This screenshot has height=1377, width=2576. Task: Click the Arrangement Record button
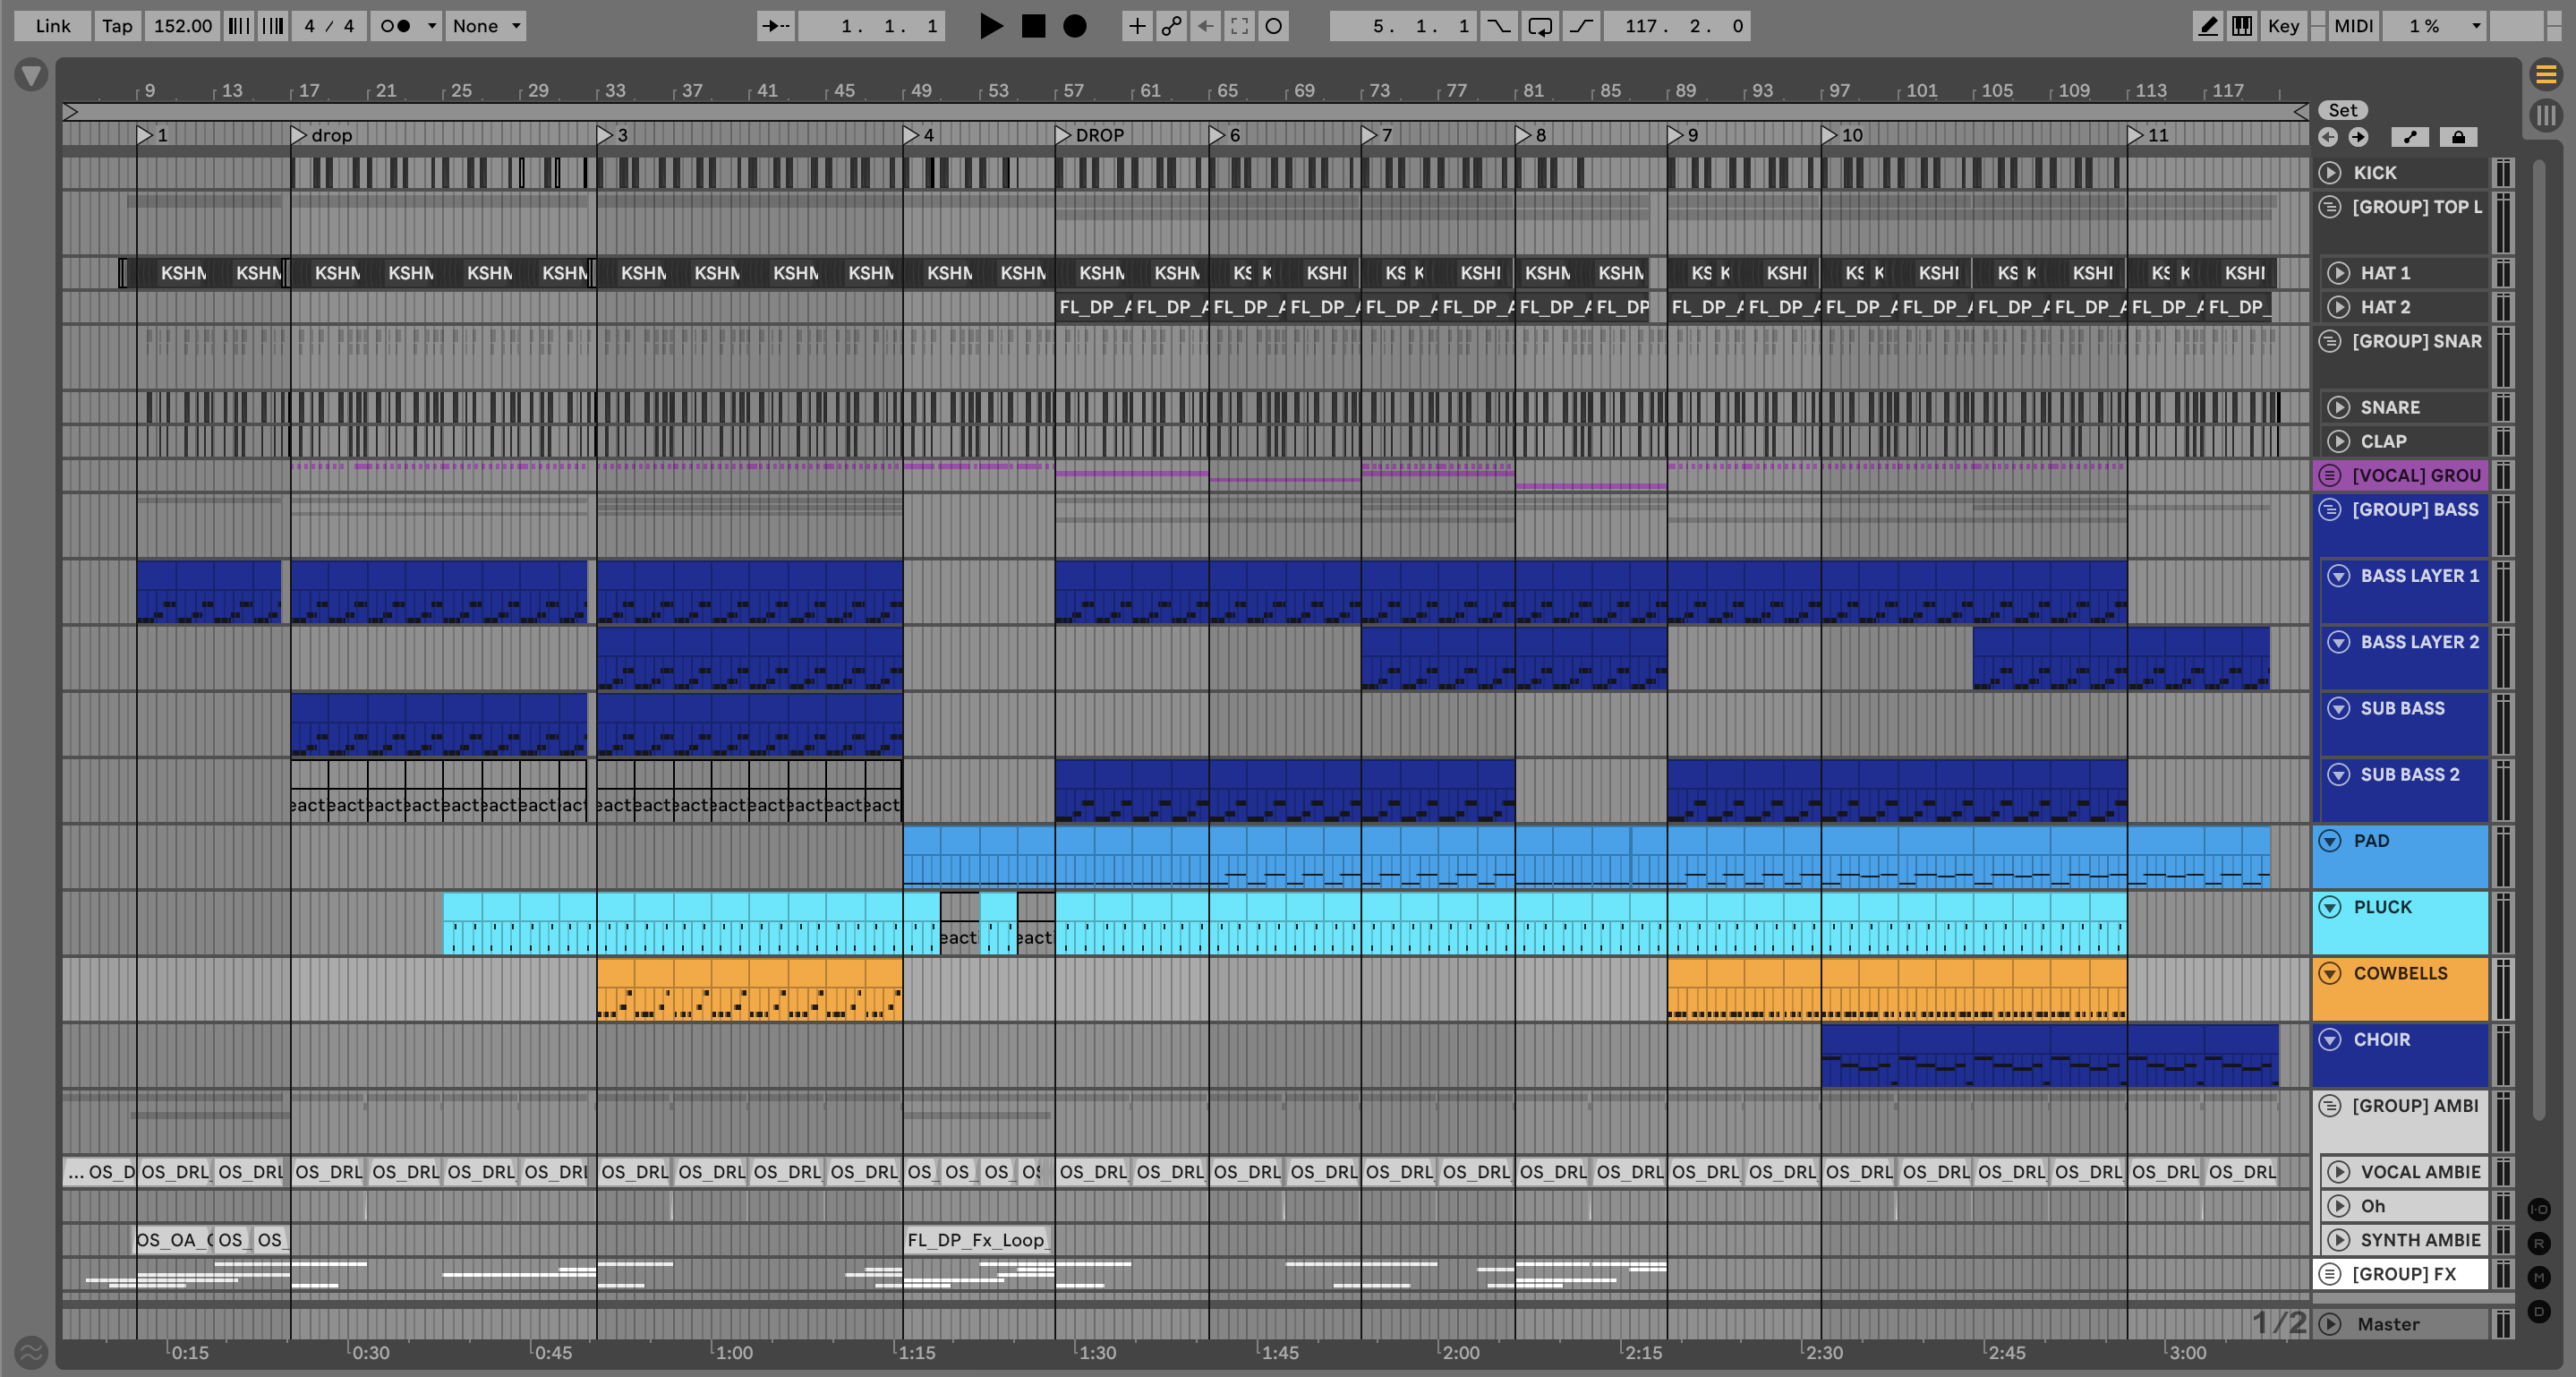(1075, 26)
